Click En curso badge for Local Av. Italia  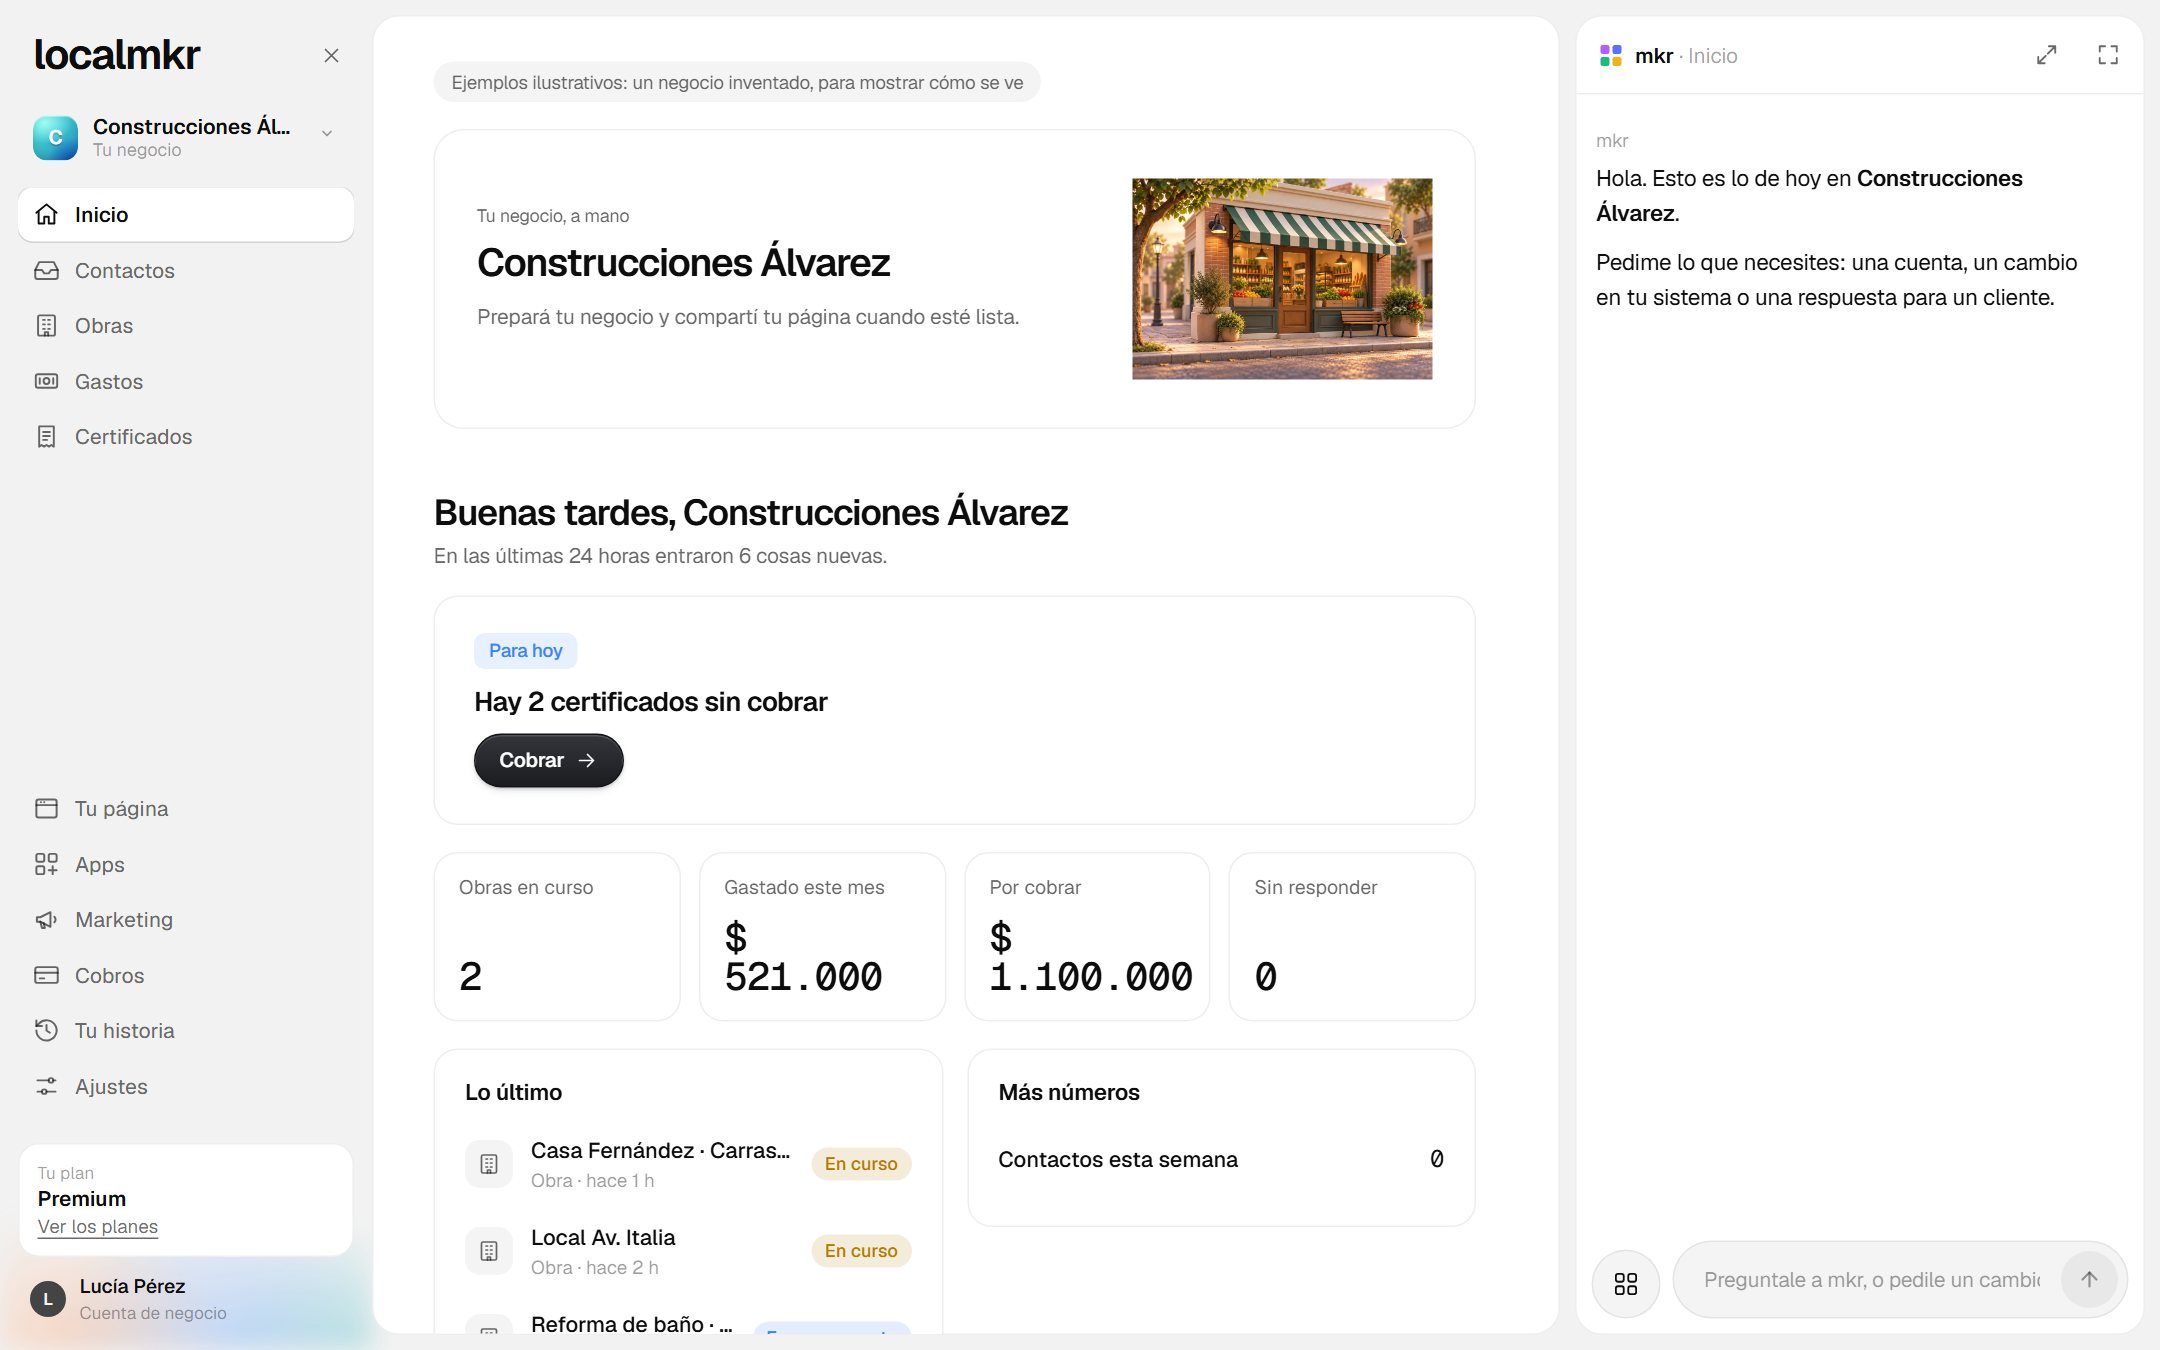861,1251
